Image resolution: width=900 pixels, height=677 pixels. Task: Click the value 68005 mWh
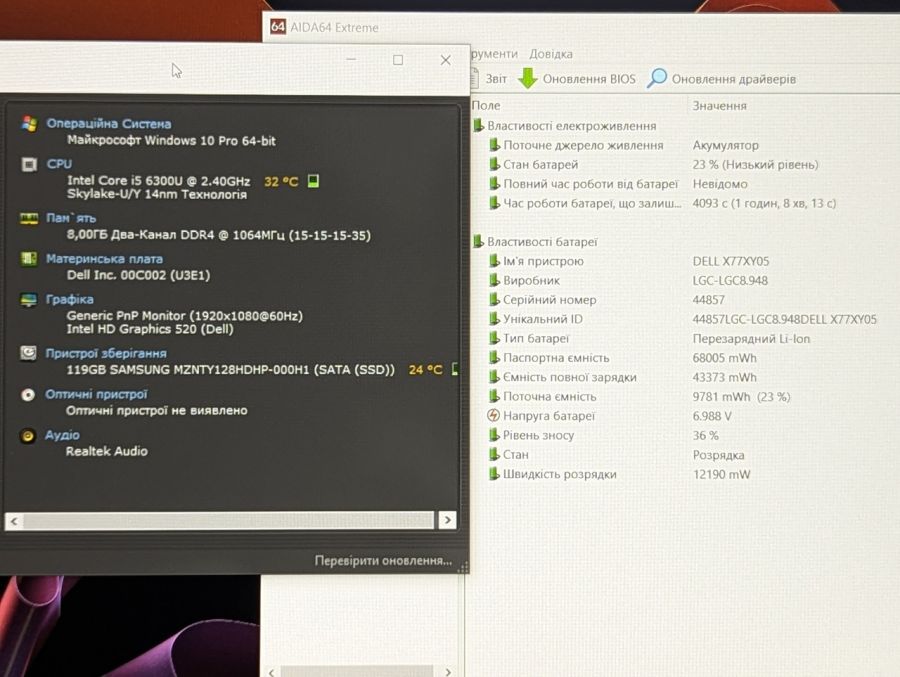724,358
